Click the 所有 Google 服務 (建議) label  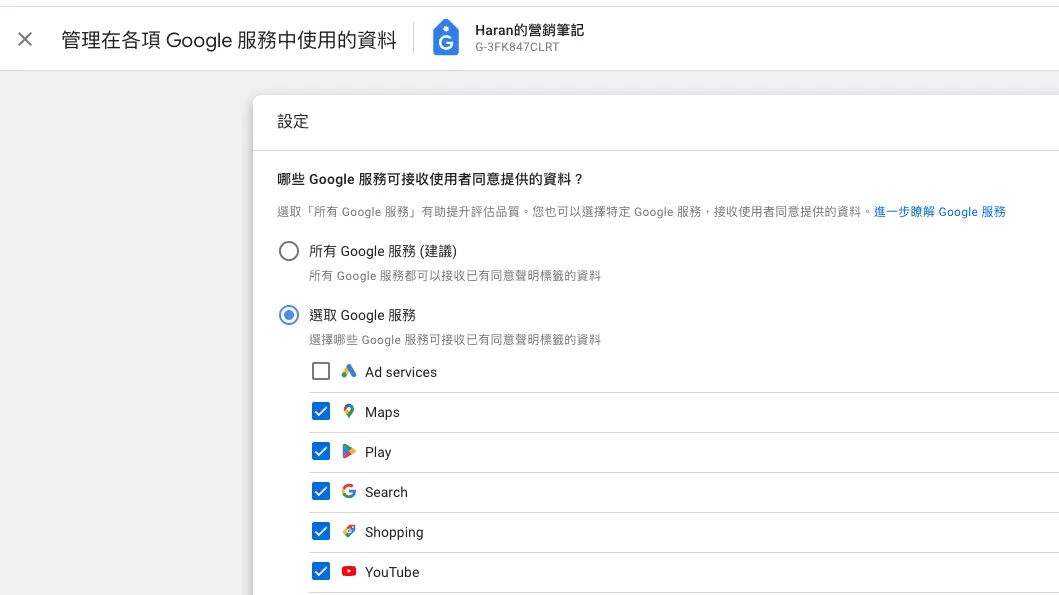pyautogui.click(x=383, y=251)
